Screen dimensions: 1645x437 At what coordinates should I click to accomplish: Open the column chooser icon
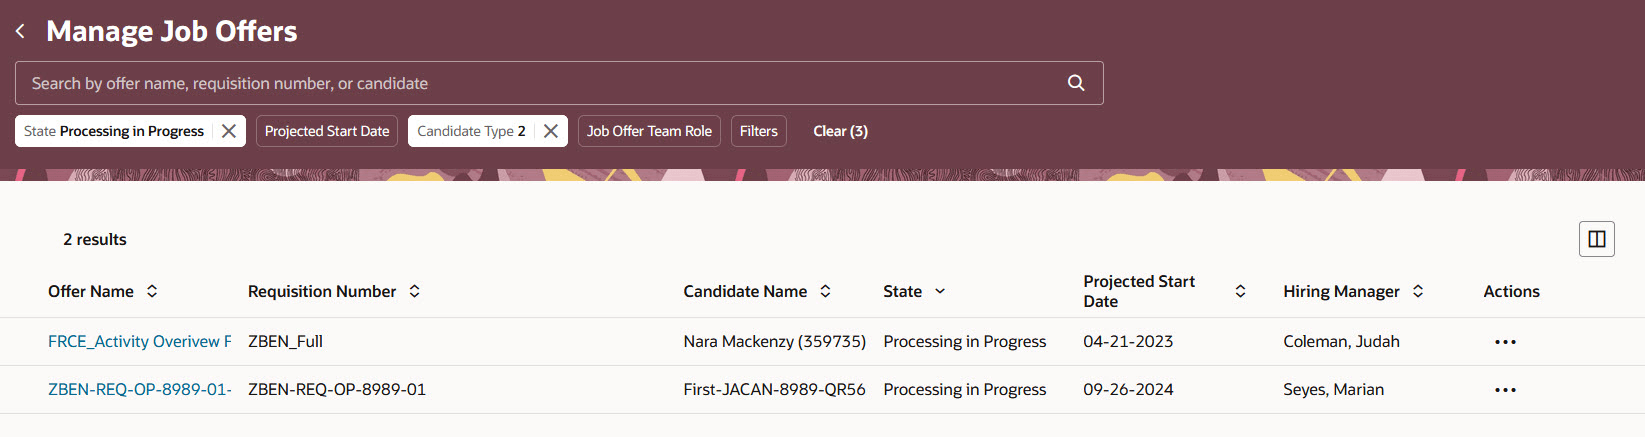[x=1596, y=239]
